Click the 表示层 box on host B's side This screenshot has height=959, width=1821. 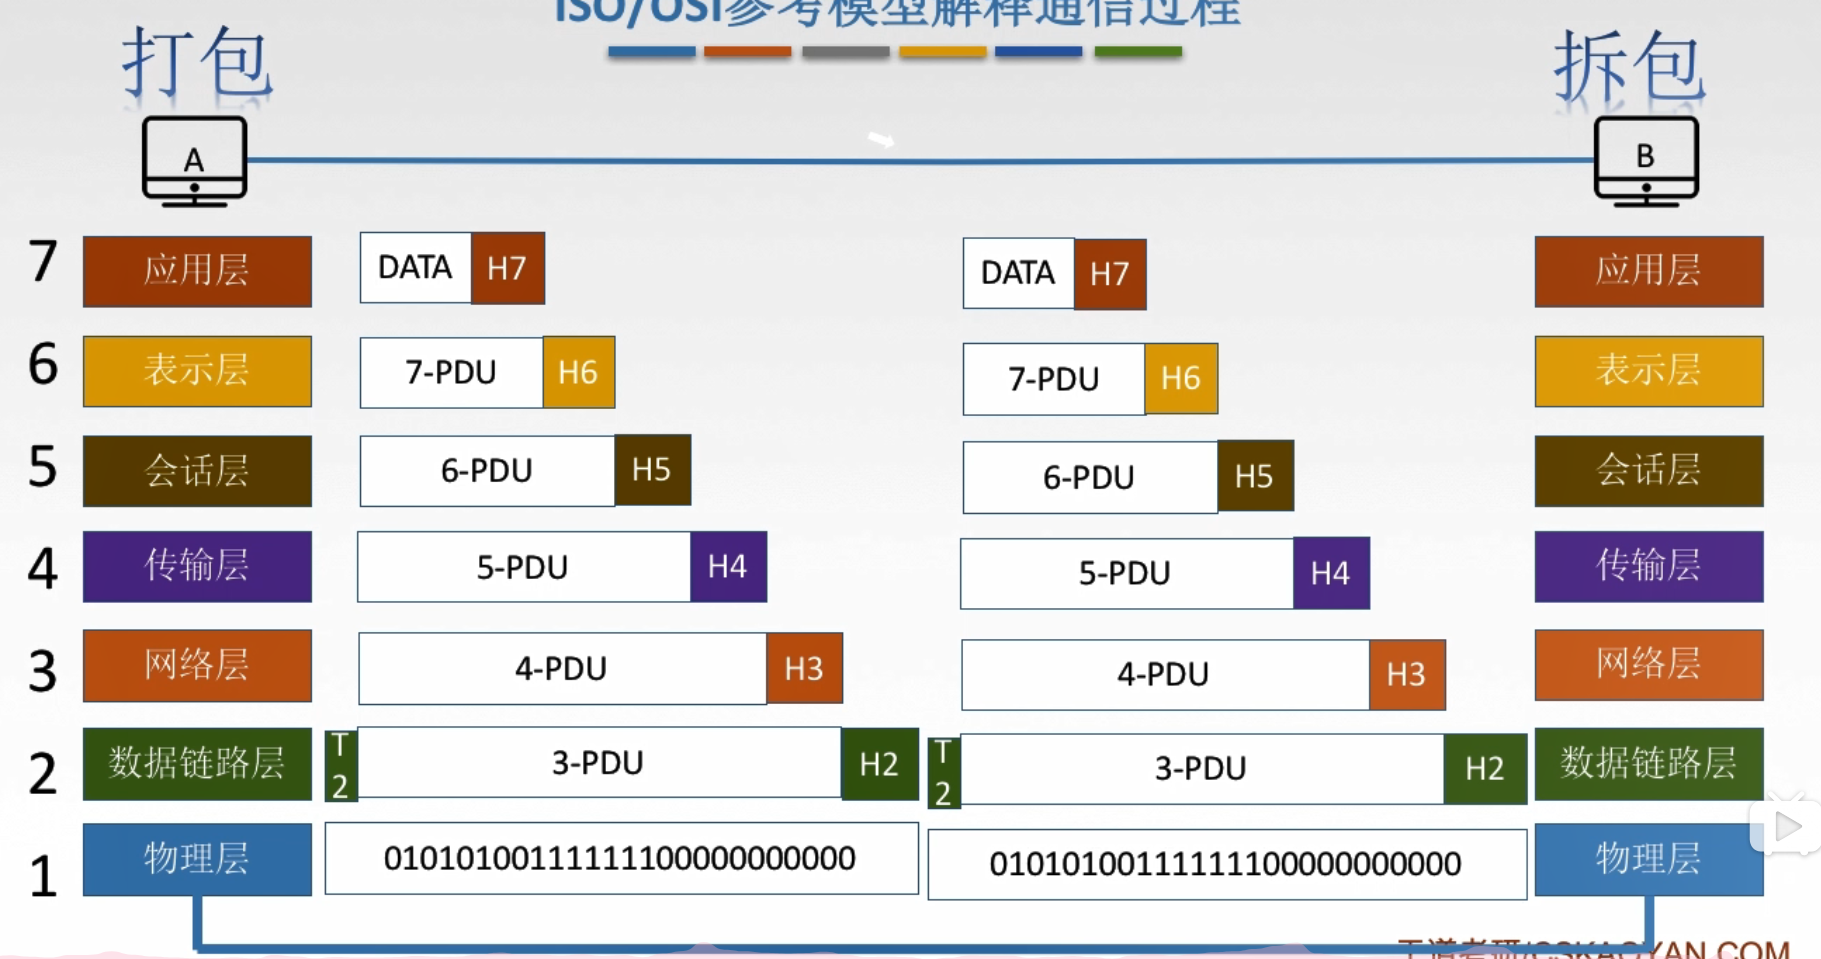tap(1649, 371)
